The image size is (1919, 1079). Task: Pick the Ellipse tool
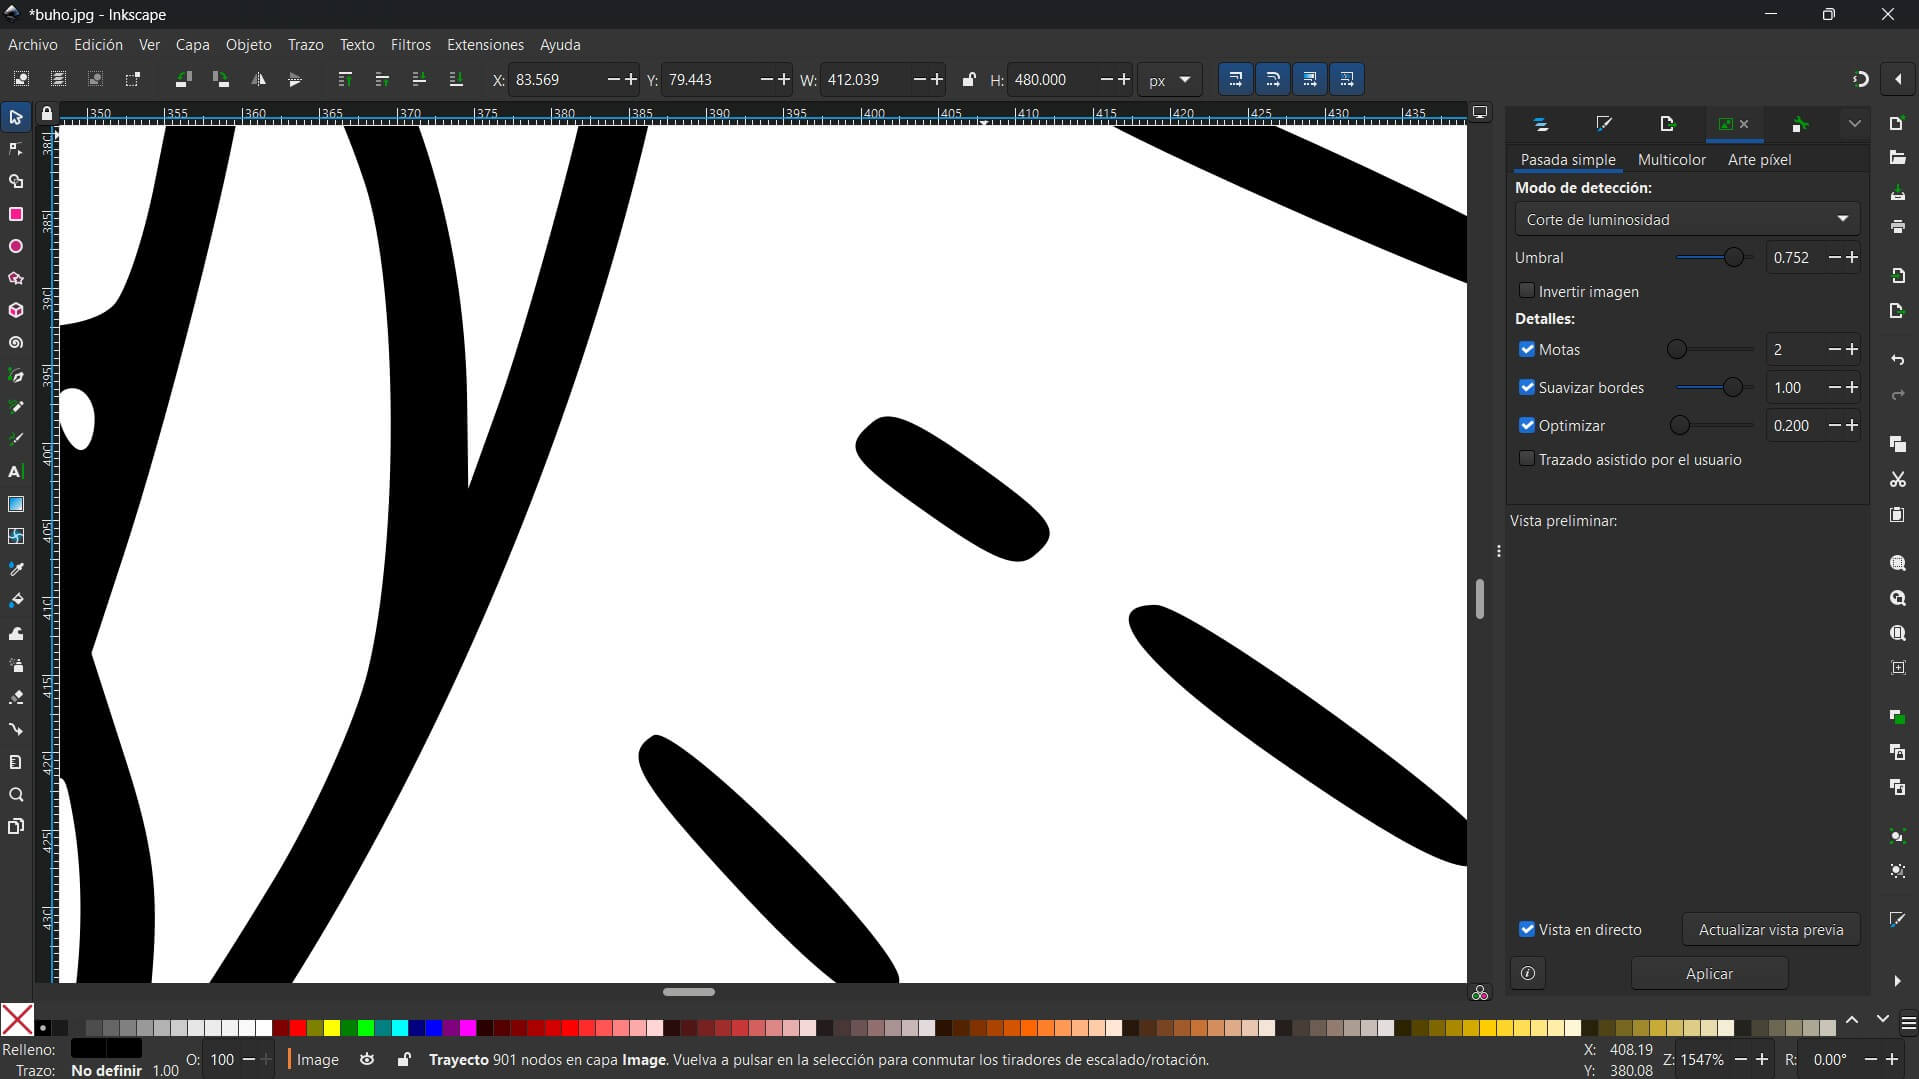tap(16, 246)
